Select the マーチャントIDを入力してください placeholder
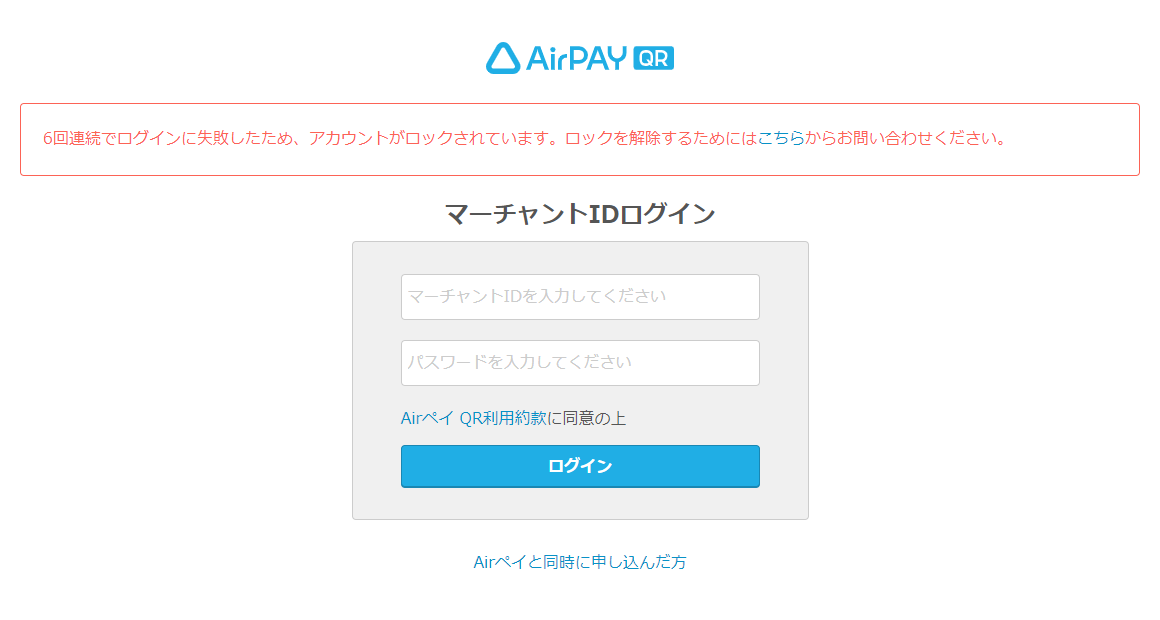 pyautogui.click(x=537, y=297)
